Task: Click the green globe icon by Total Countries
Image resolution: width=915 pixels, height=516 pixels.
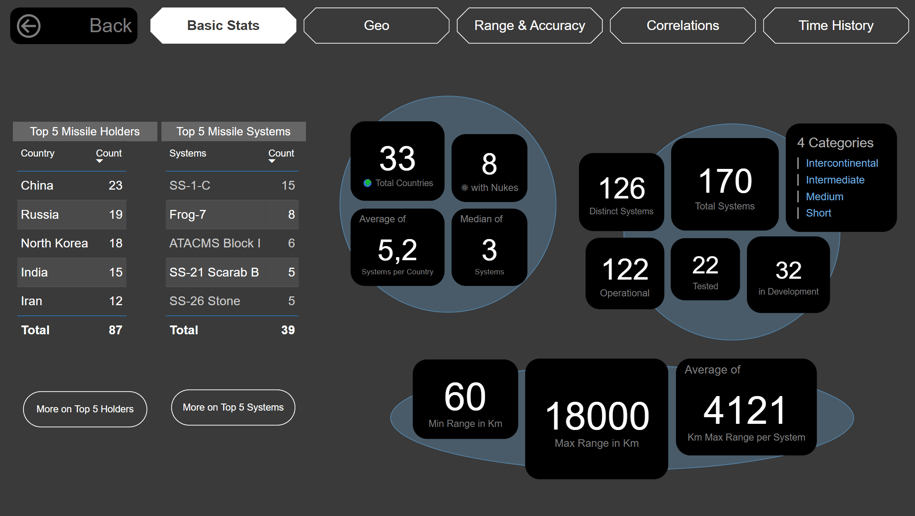Action: 367,183
